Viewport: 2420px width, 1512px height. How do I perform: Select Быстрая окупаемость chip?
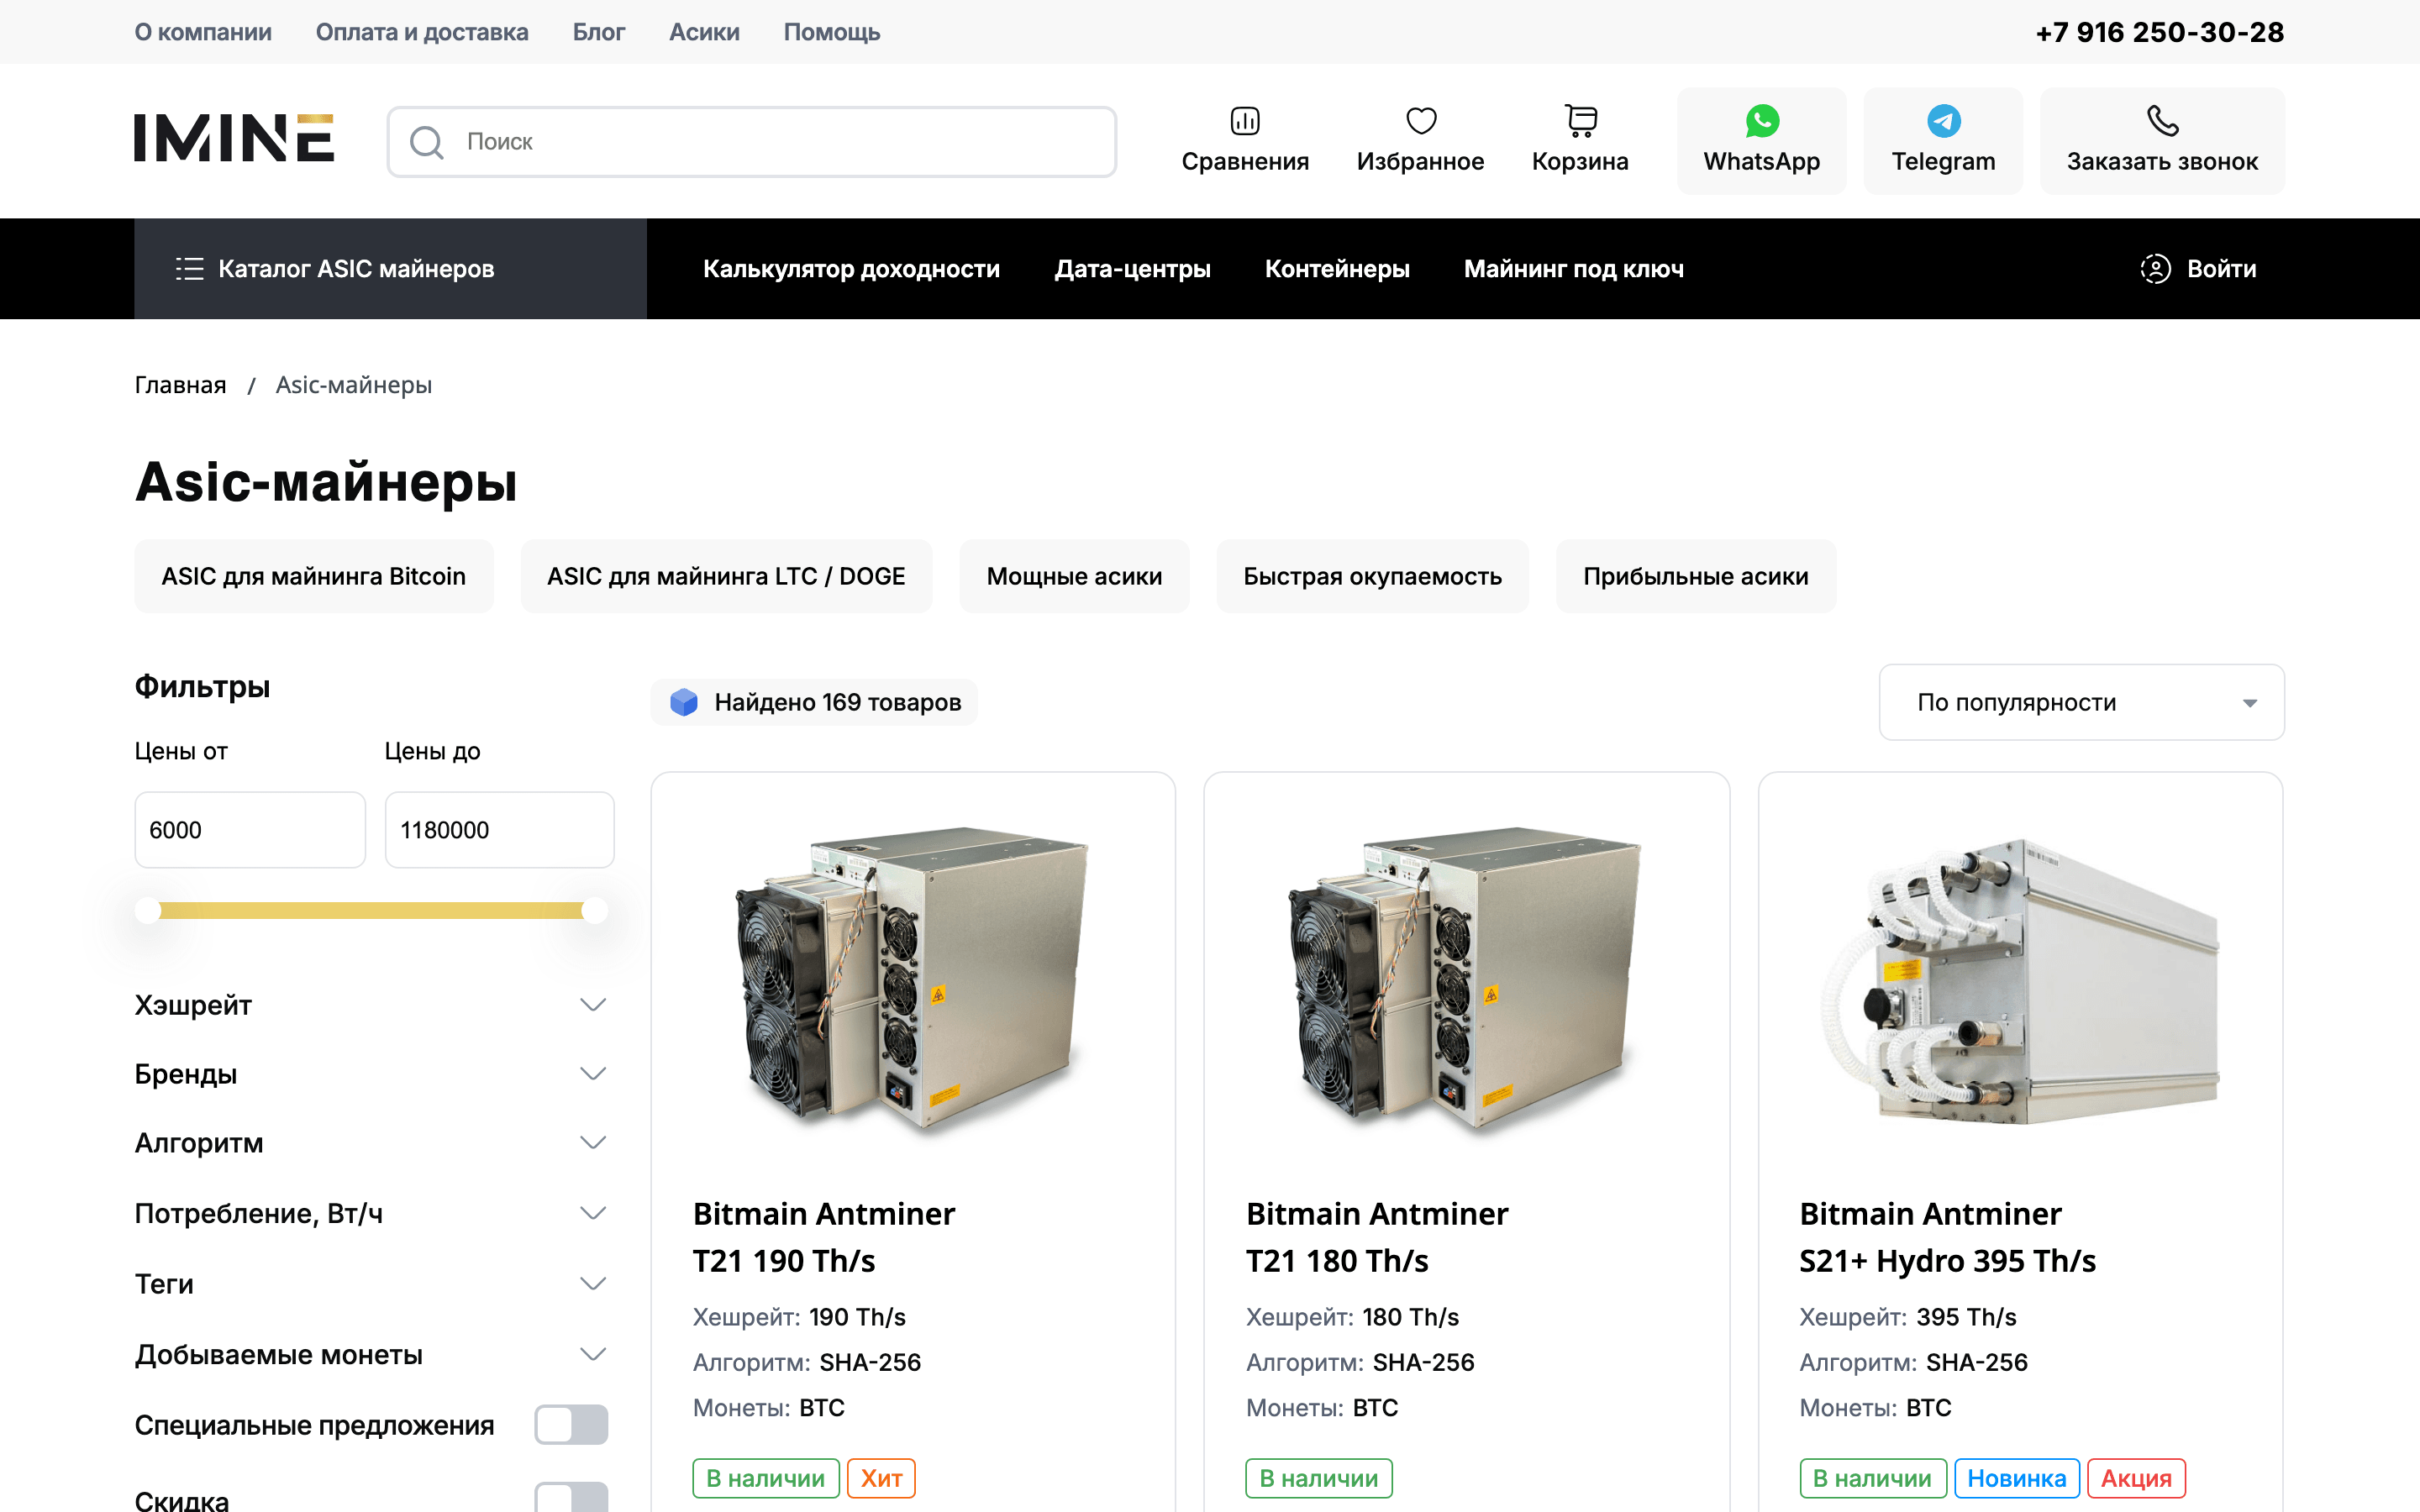click(x=1372, y=576)
